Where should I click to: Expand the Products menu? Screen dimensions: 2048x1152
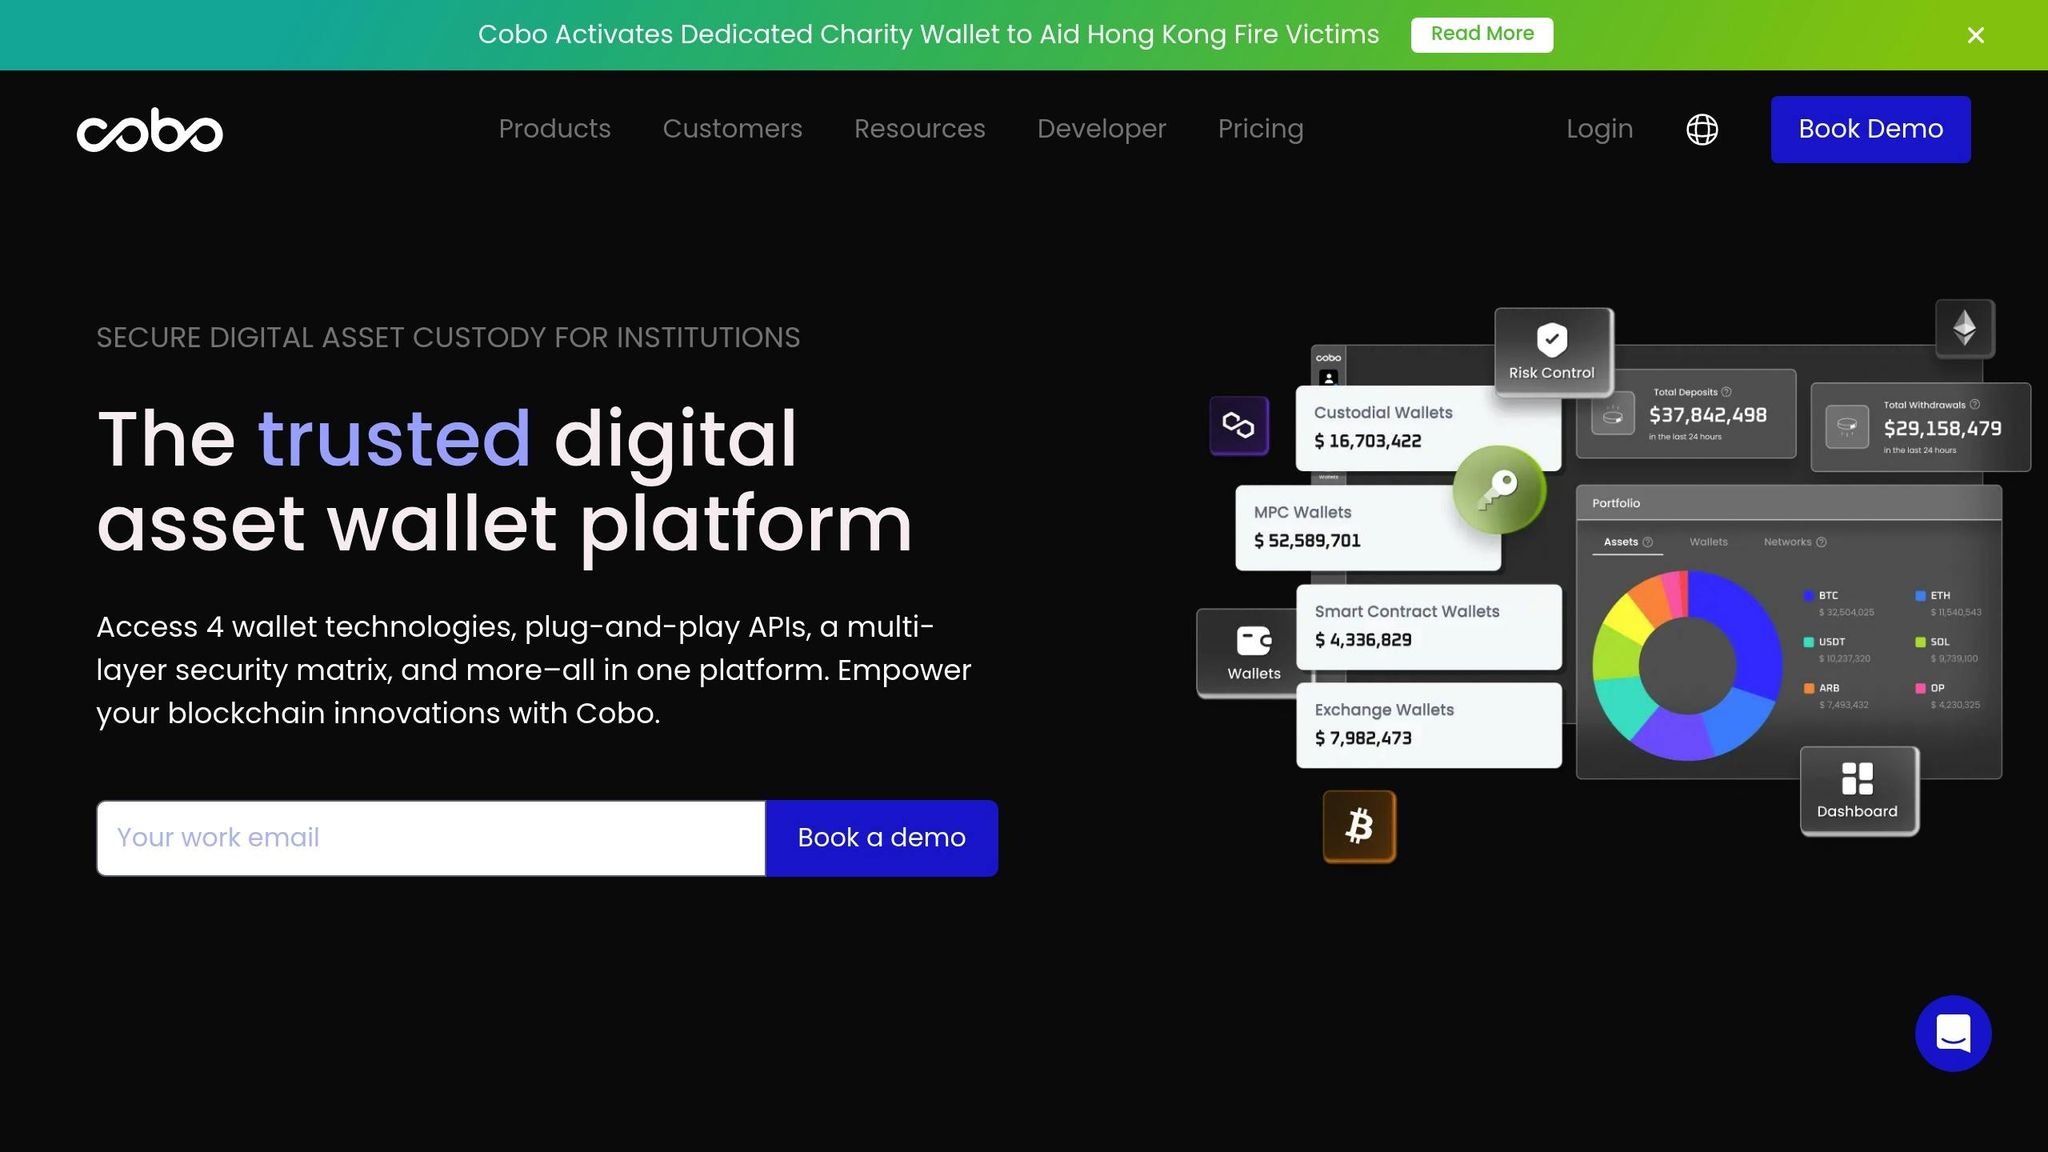(554, 129)
